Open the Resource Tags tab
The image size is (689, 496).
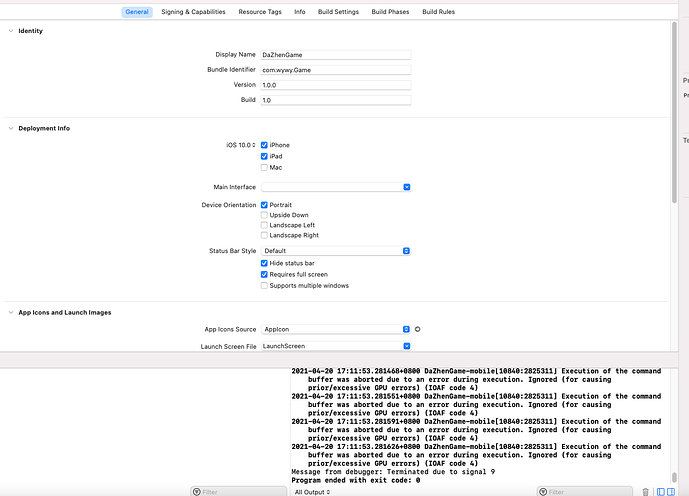260,12
